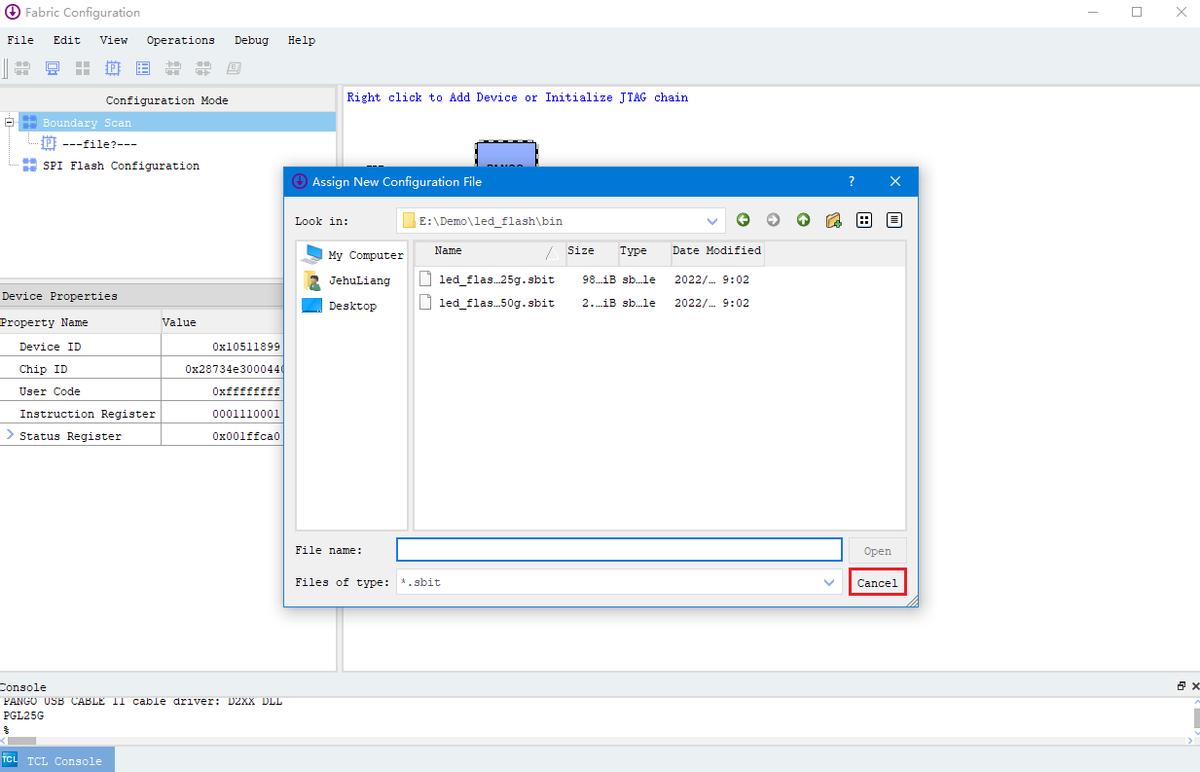This screenshot has width=1200, height=772.
Task: Click the User Code value 0xffffffff
Action: 246,391
